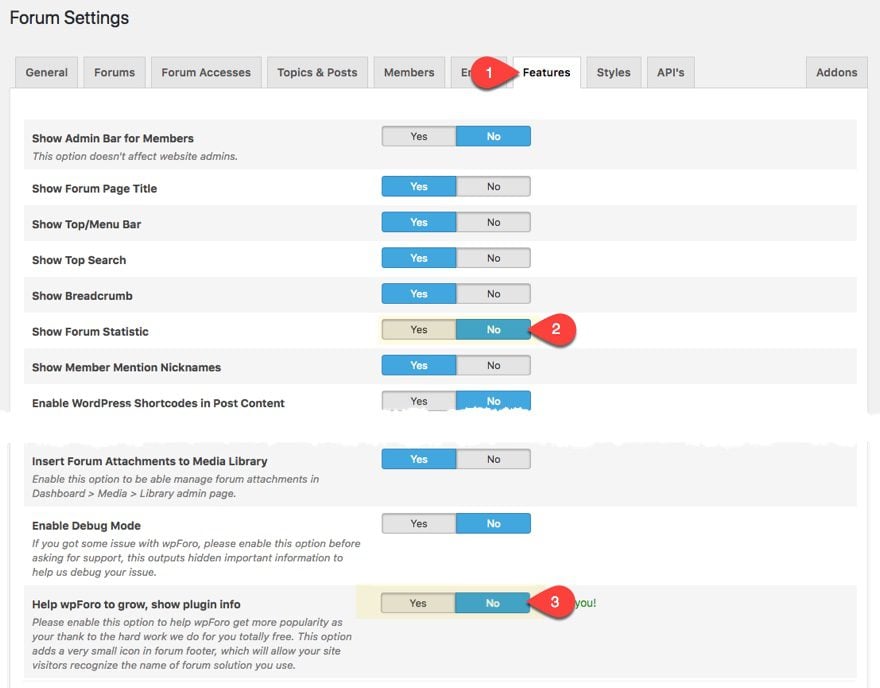Choose No for Insert Attachments to Media Library

coord(493,459)
